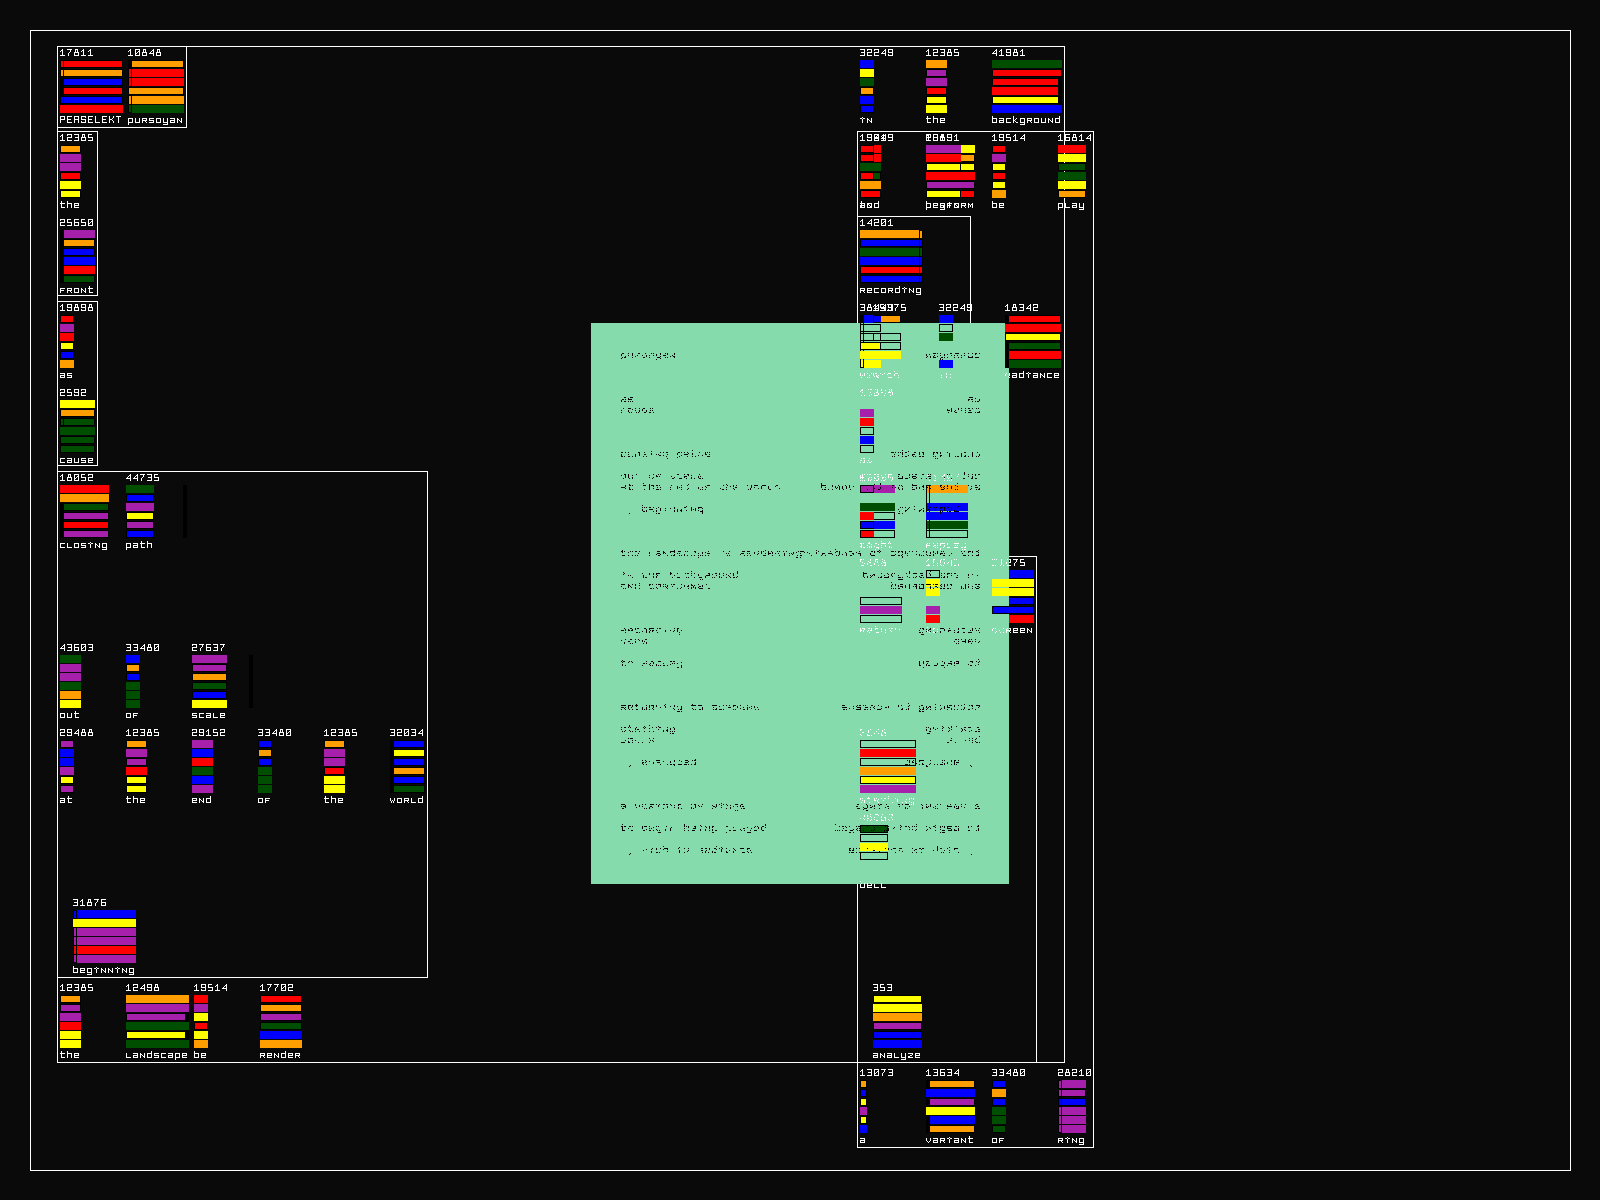Click the PERSELEKT token block

(x=91, y=86)
